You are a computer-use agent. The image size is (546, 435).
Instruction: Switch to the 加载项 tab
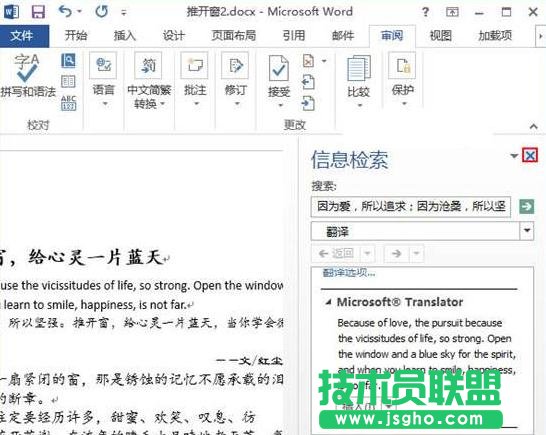[x=495, y=36]
